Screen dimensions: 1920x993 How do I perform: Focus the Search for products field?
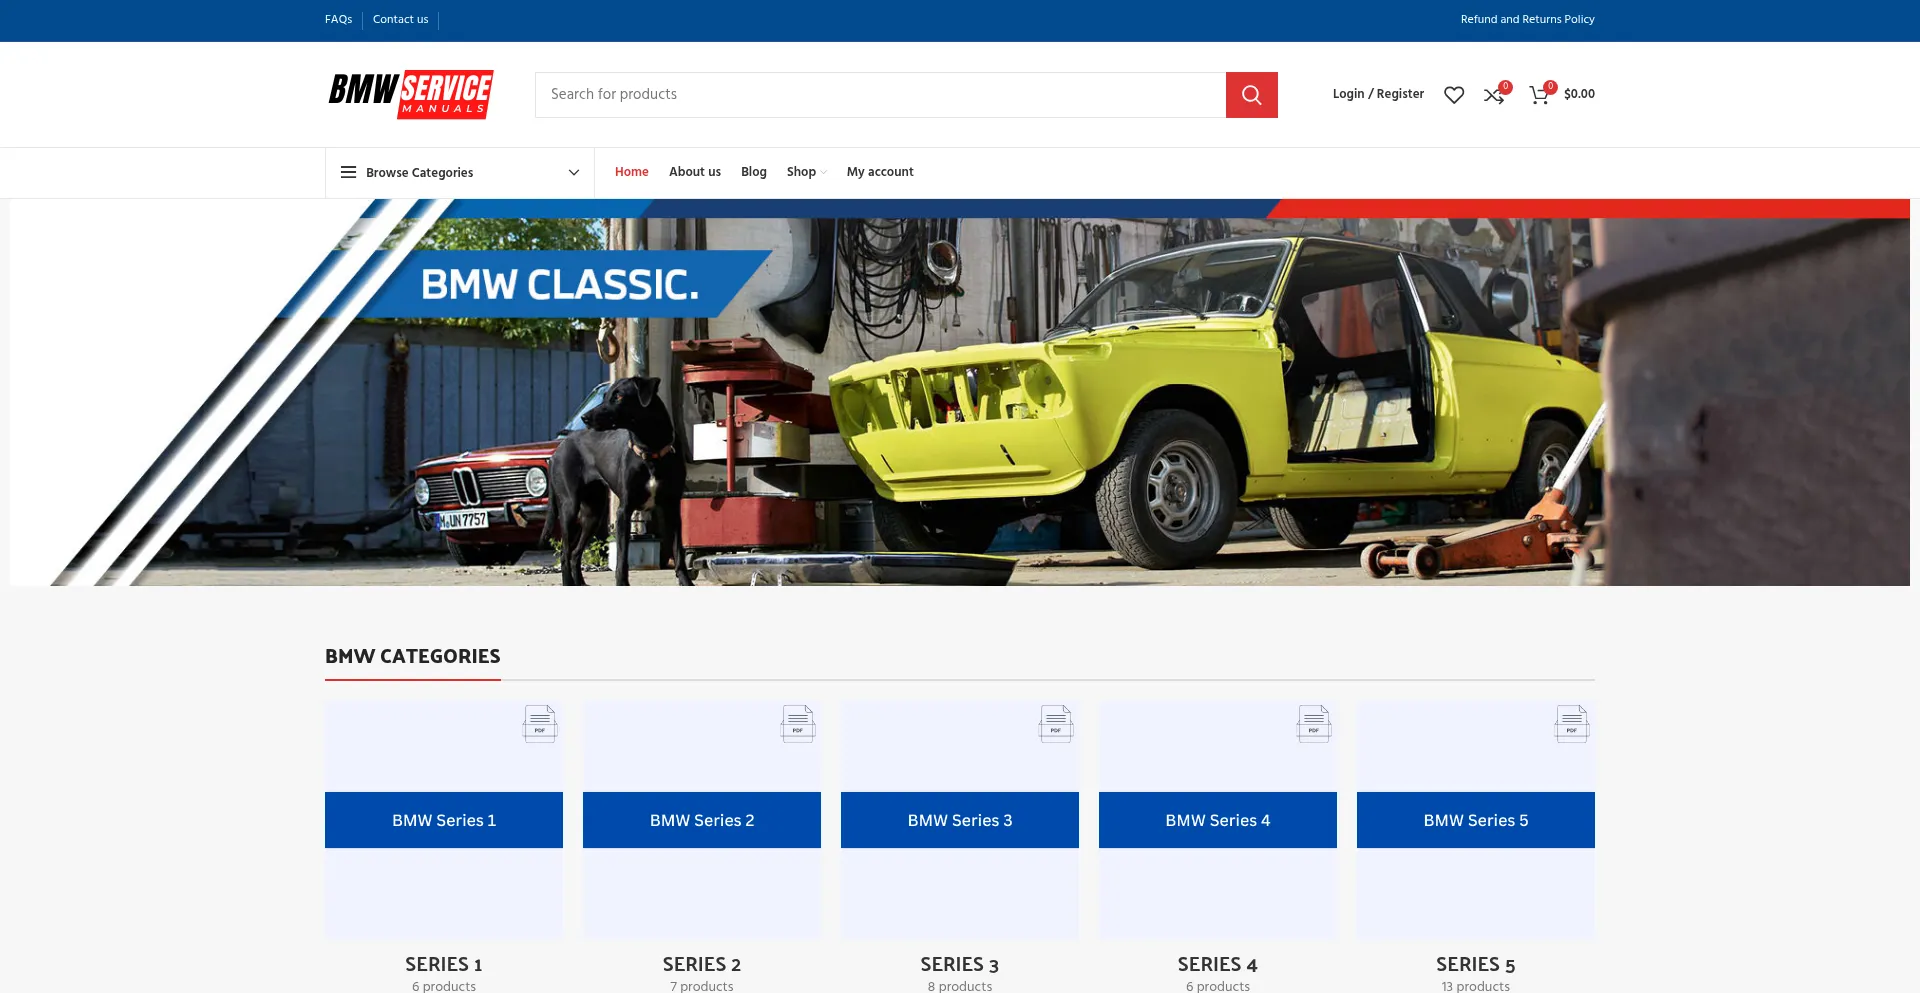coord(880,95)
